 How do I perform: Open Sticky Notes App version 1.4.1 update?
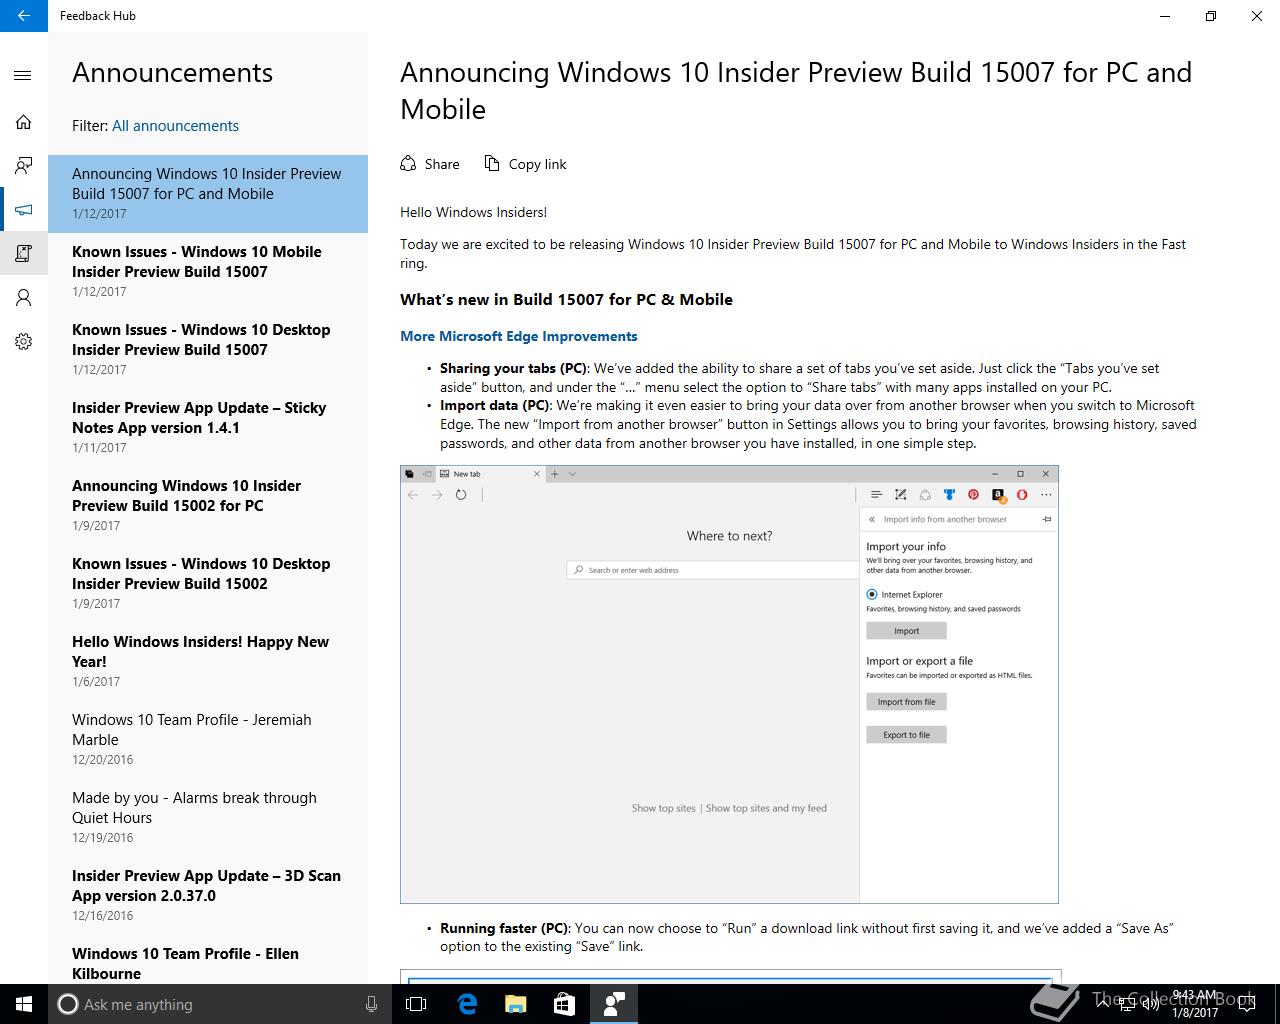(x=208, y=428)
